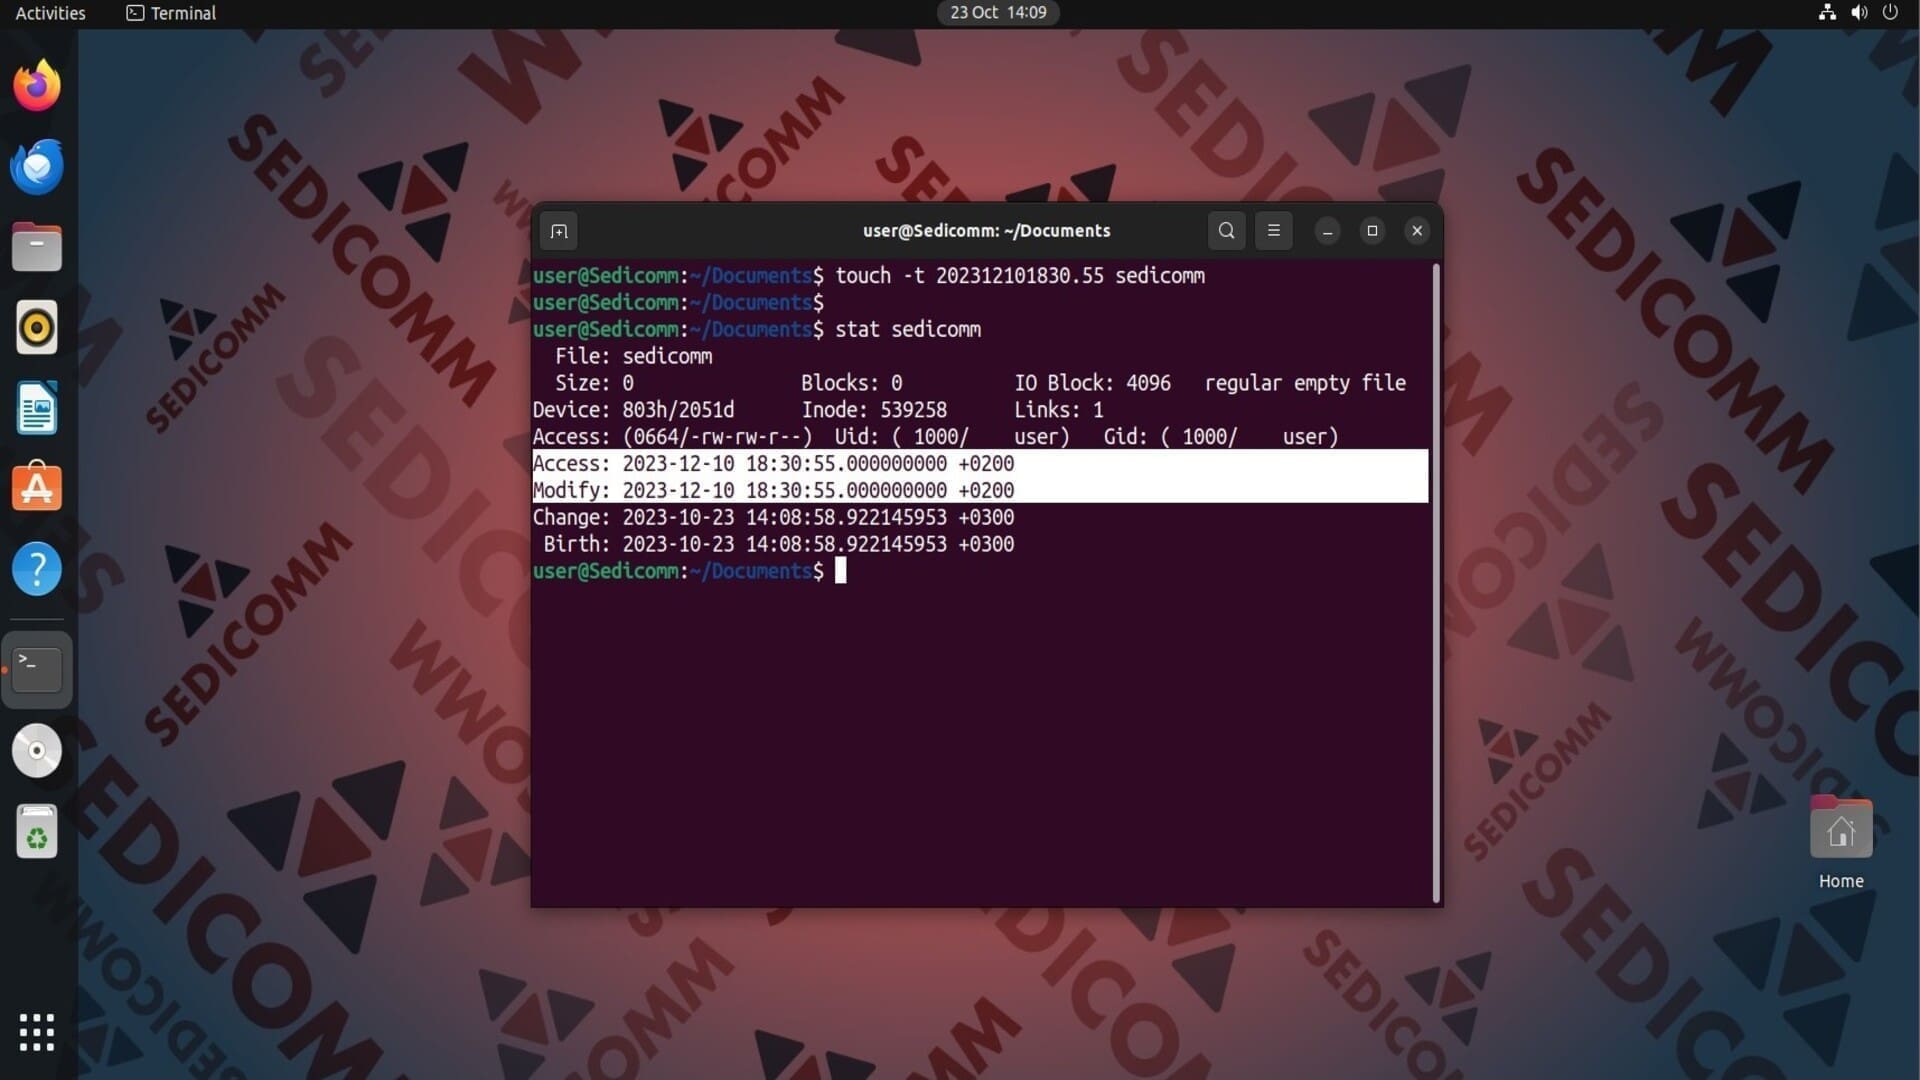Minimize the terminal window

point(1327,231)
